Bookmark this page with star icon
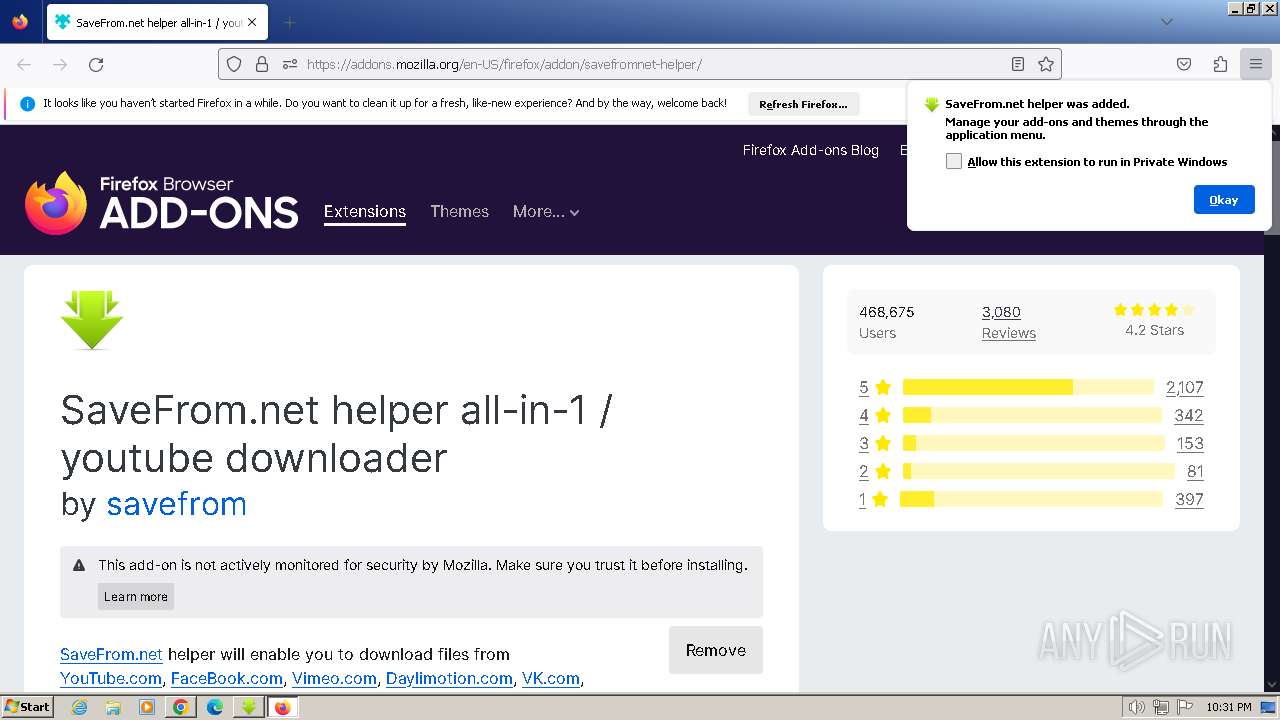The image size is (1280, 720). pyautogui.click(x=1046, y=64)
